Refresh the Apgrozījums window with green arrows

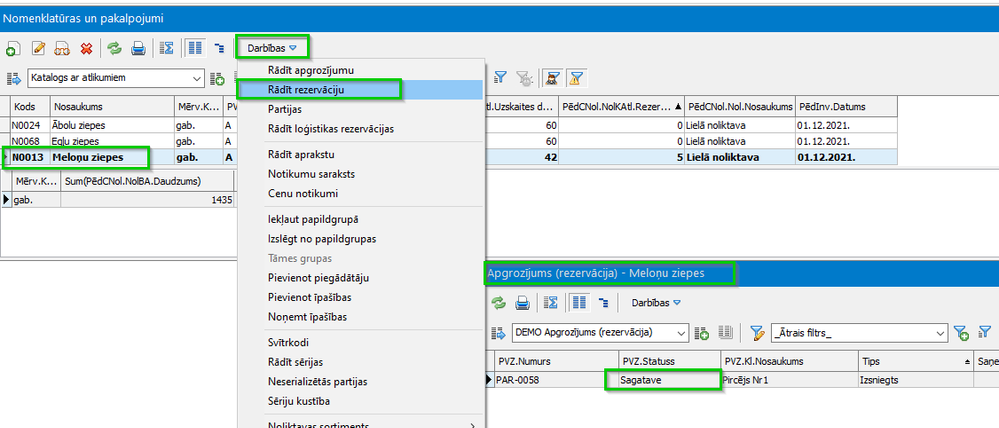tap(498, 303)
